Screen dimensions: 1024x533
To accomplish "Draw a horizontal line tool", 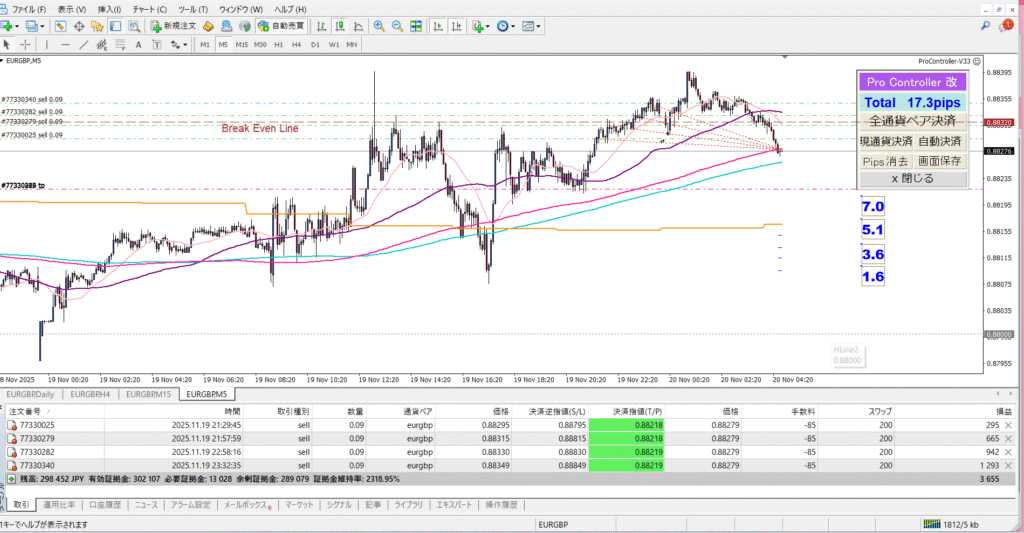I will coord(65,45).
